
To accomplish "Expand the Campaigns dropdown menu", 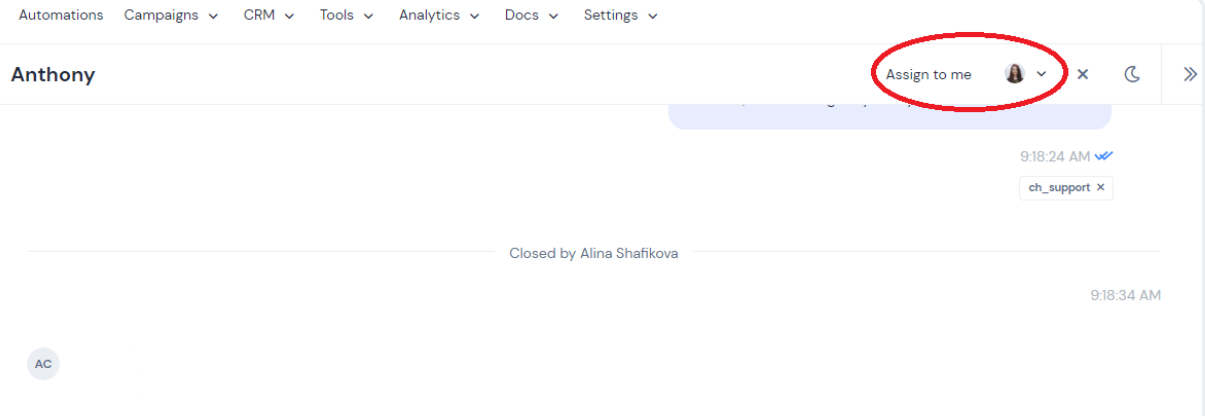I will (171, 16).
